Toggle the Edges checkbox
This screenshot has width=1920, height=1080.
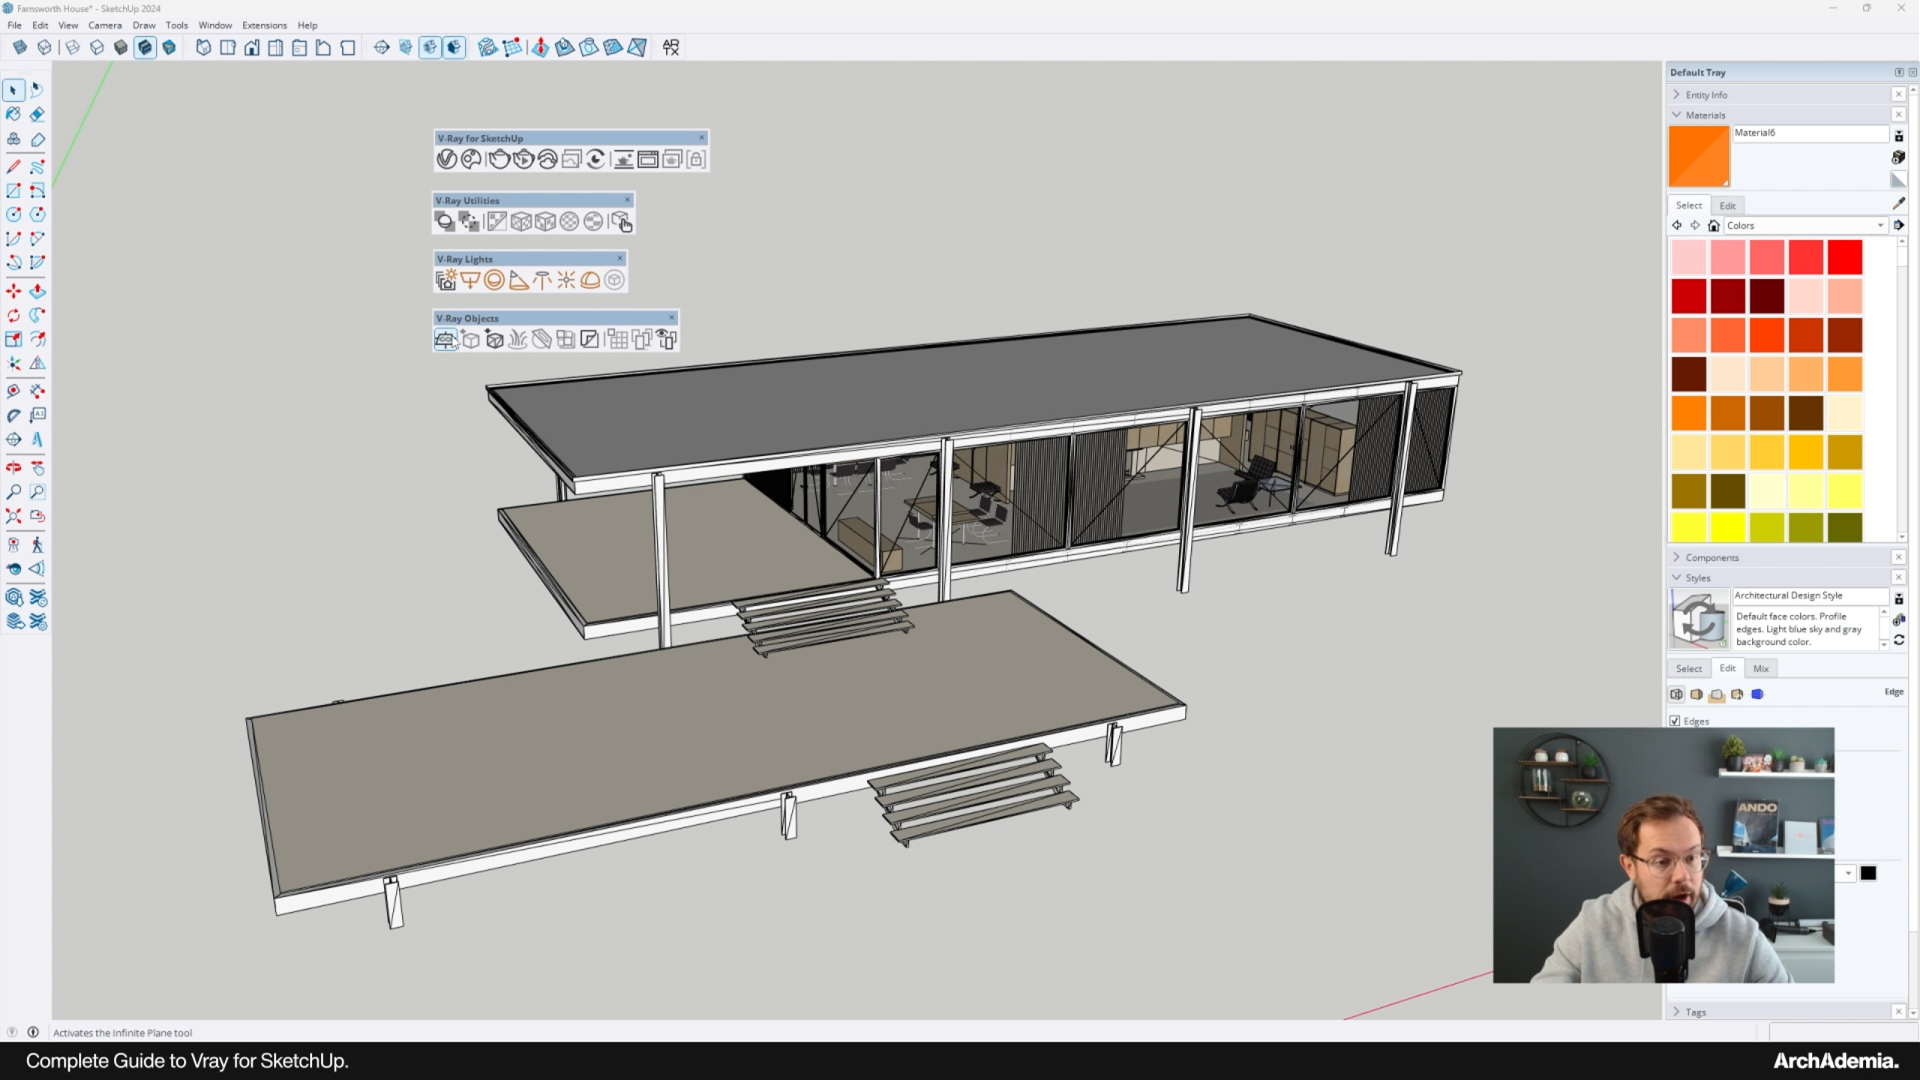(1675, 721)
